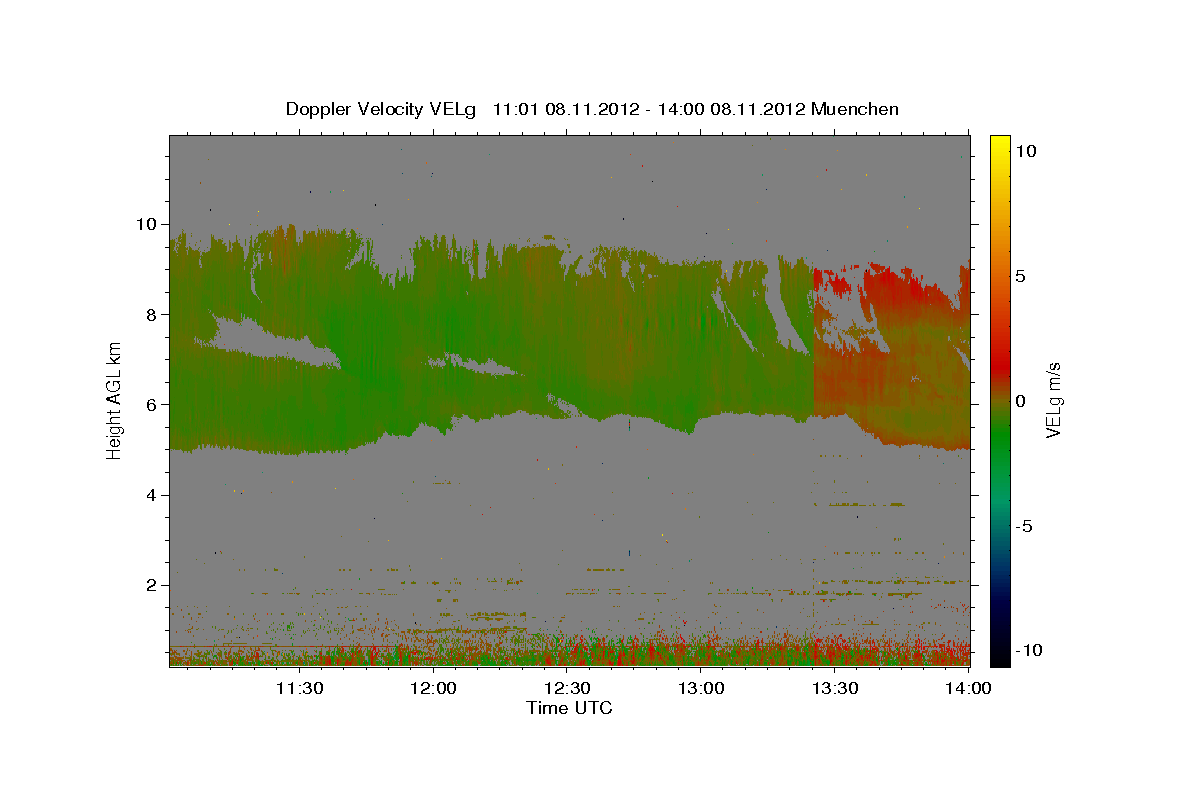
Task: Click the colorbar label -5
Action: [1025, 526]
